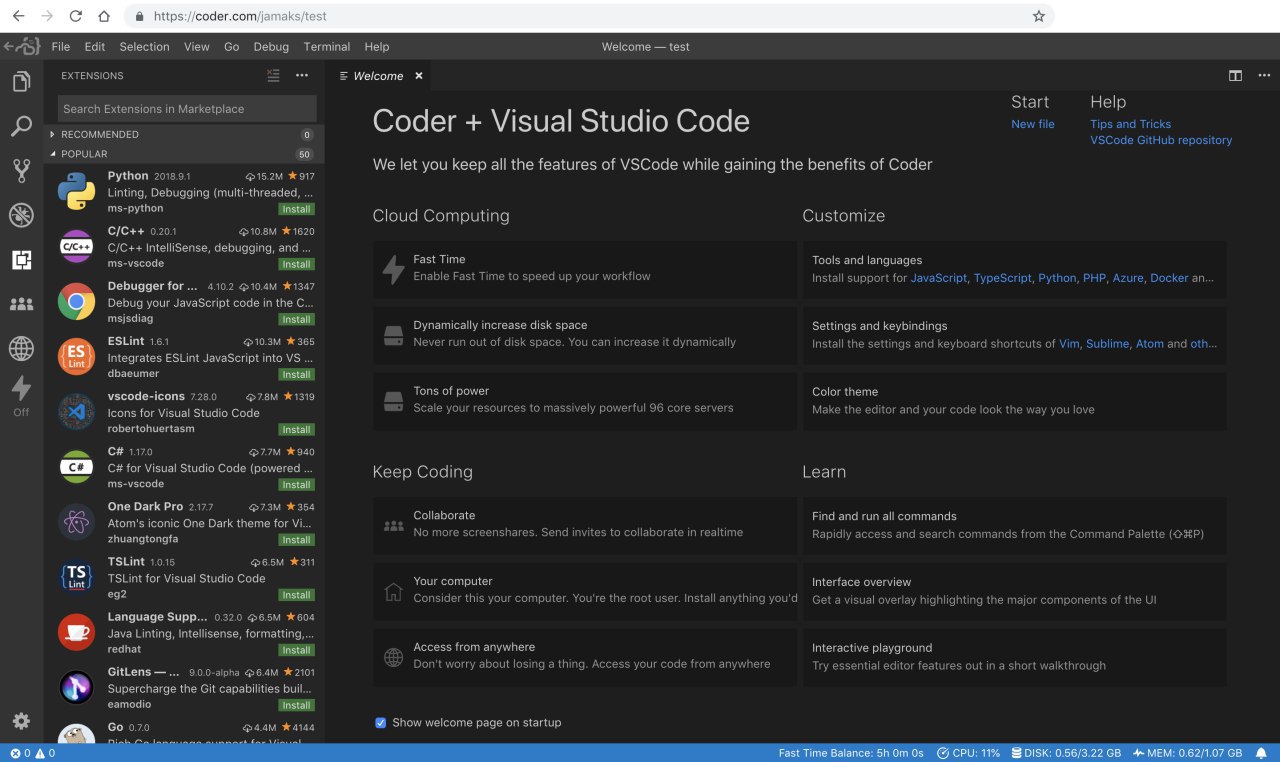Open the settings gear in activity bar
The height and width of the screenshot is (762, 1280).
point(21,721)
